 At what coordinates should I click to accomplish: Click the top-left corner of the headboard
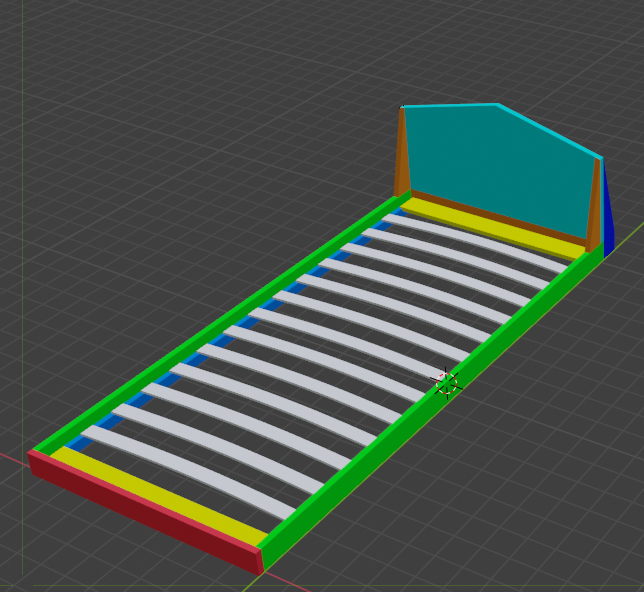tap(403, 107)
